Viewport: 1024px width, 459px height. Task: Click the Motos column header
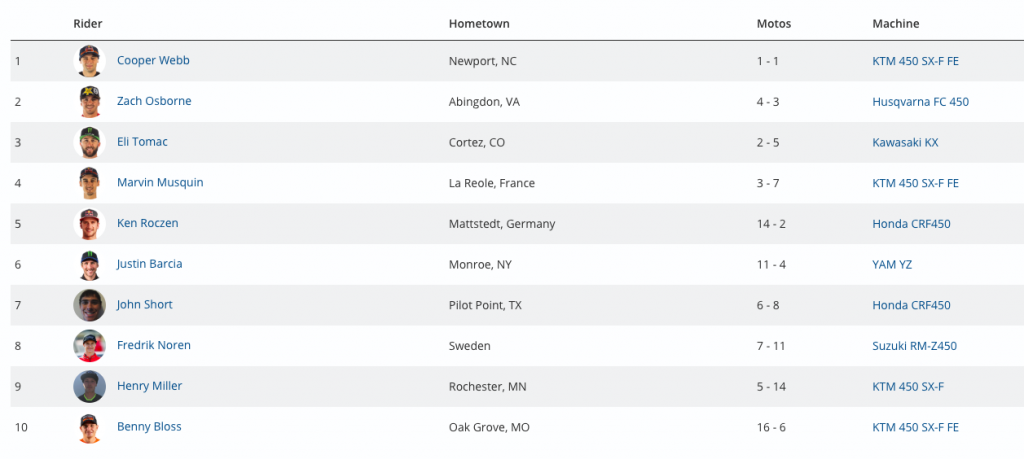click(x=774, y=23)
